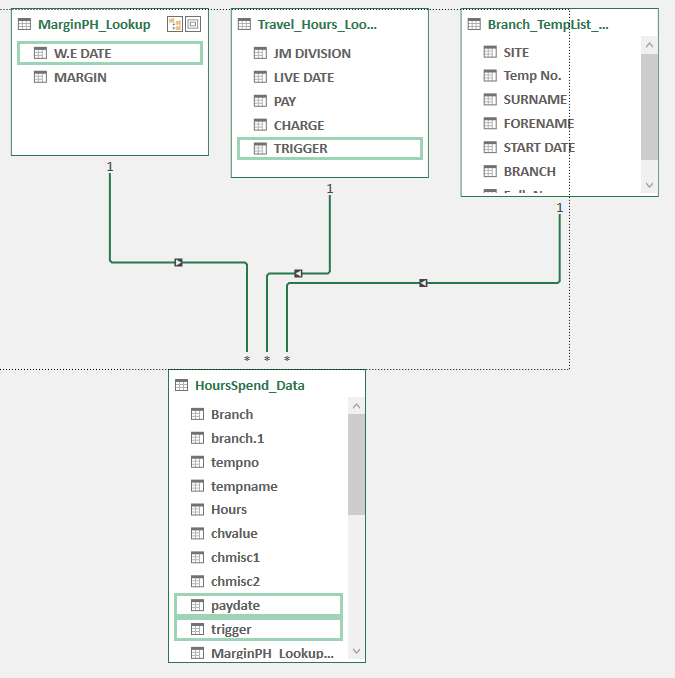Click the column icon beside SITE
This screenshot has height=678, width=675.
click(x=490, y=52)
